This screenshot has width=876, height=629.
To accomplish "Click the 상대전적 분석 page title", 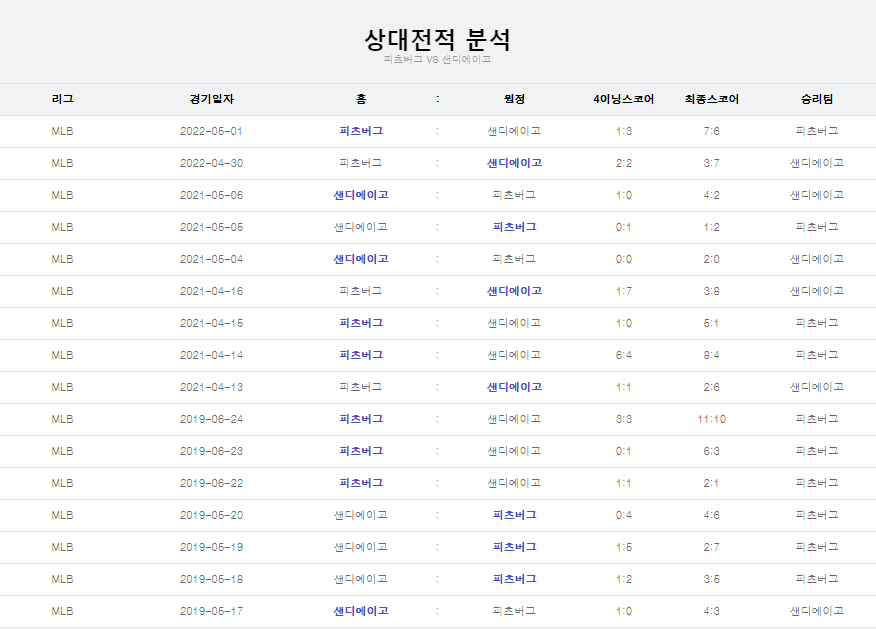I will tap(437, 39).
